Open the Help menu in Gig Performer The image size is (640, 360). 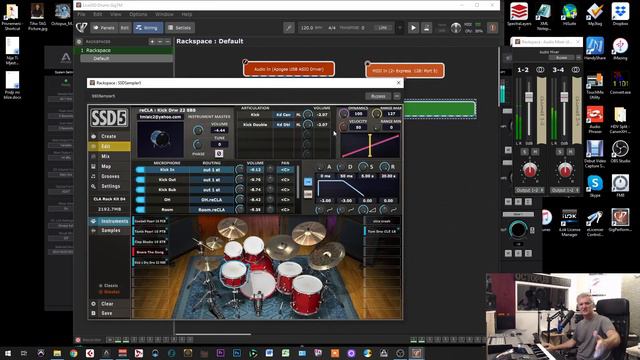[187, 14]
